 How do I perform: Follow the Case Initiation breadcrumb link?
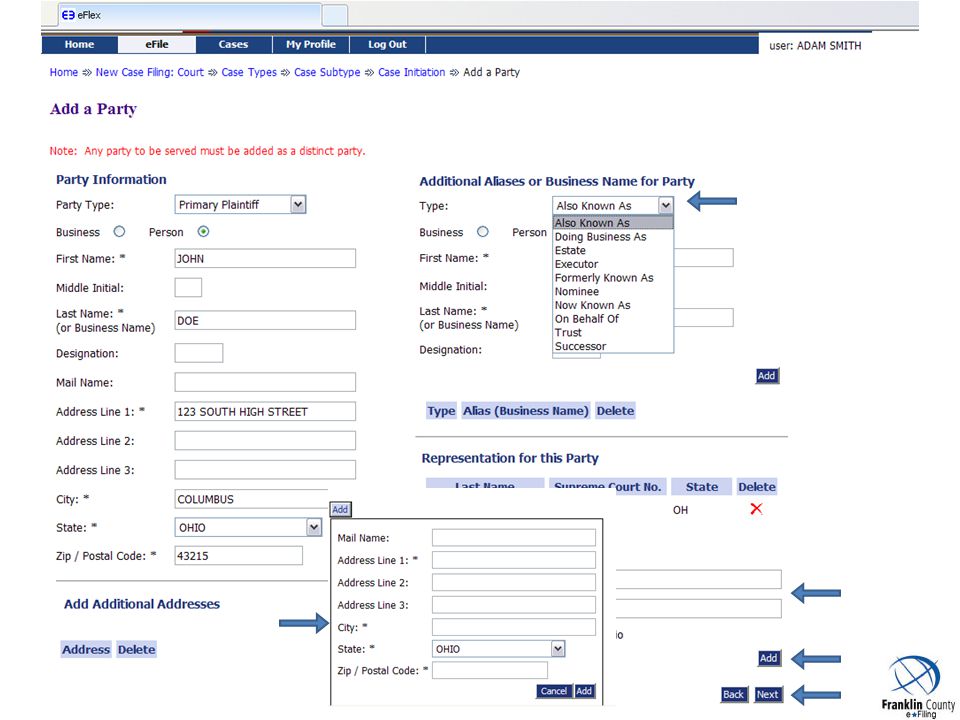(411, 72)
